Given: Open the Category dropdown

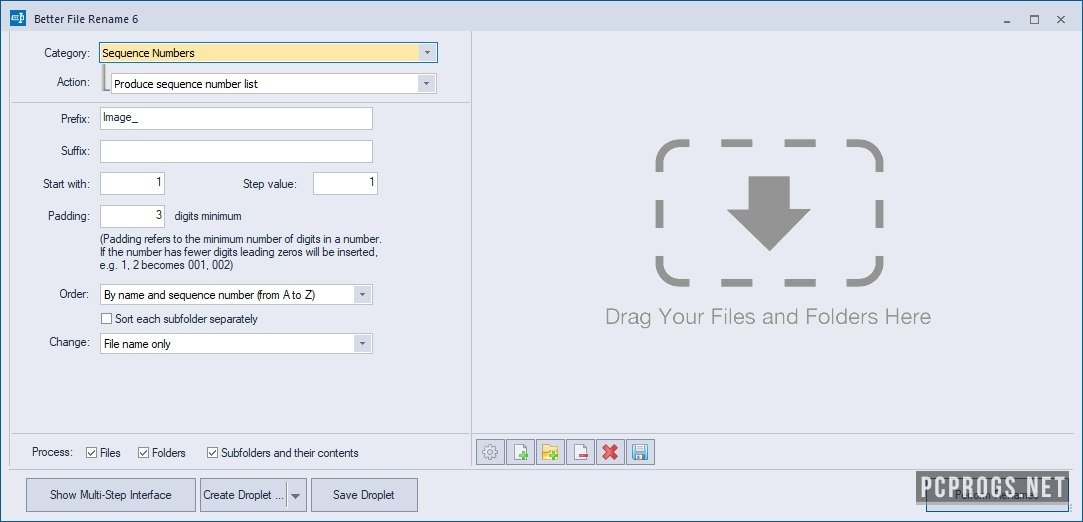Looking at the screenshot, I should click(427, 53).
